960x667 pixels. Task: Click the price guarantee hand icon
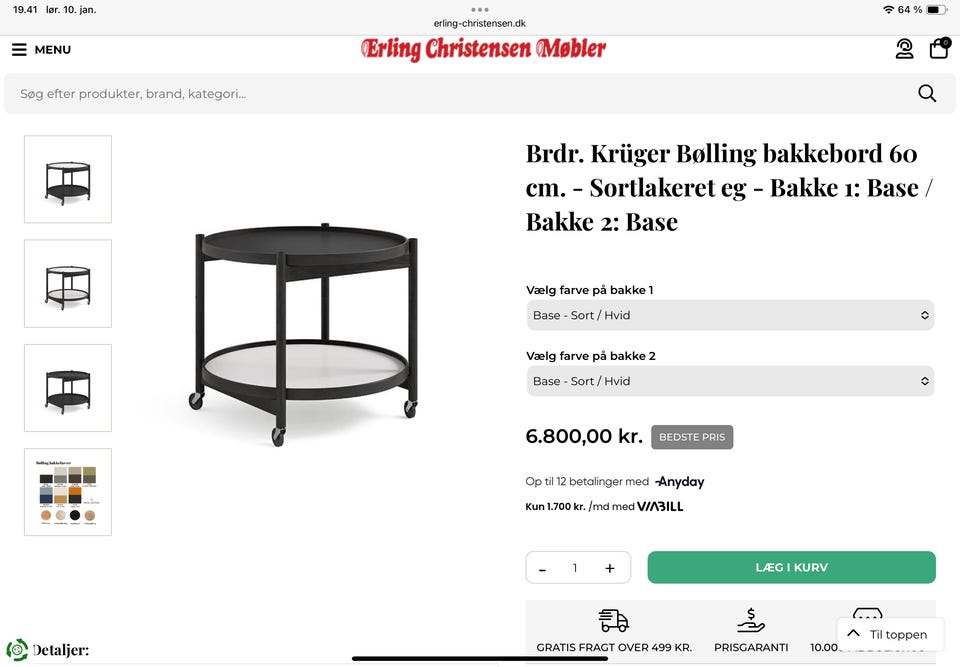(x=751, y=620)
